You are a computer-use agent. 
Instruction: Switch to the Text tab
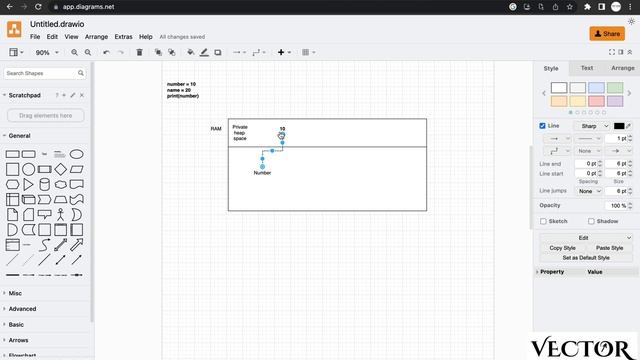pyautogui.click(x=587, y=68)
